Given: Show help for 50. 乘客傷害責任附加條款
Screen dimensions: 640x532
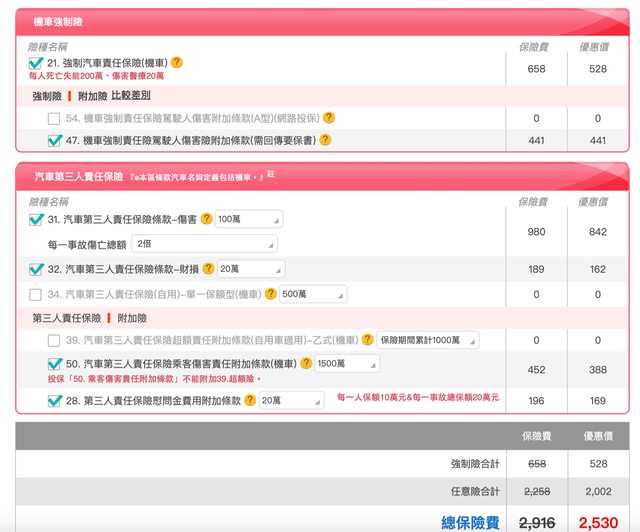Looking at the screenshot, I should [x=306, y=363].
